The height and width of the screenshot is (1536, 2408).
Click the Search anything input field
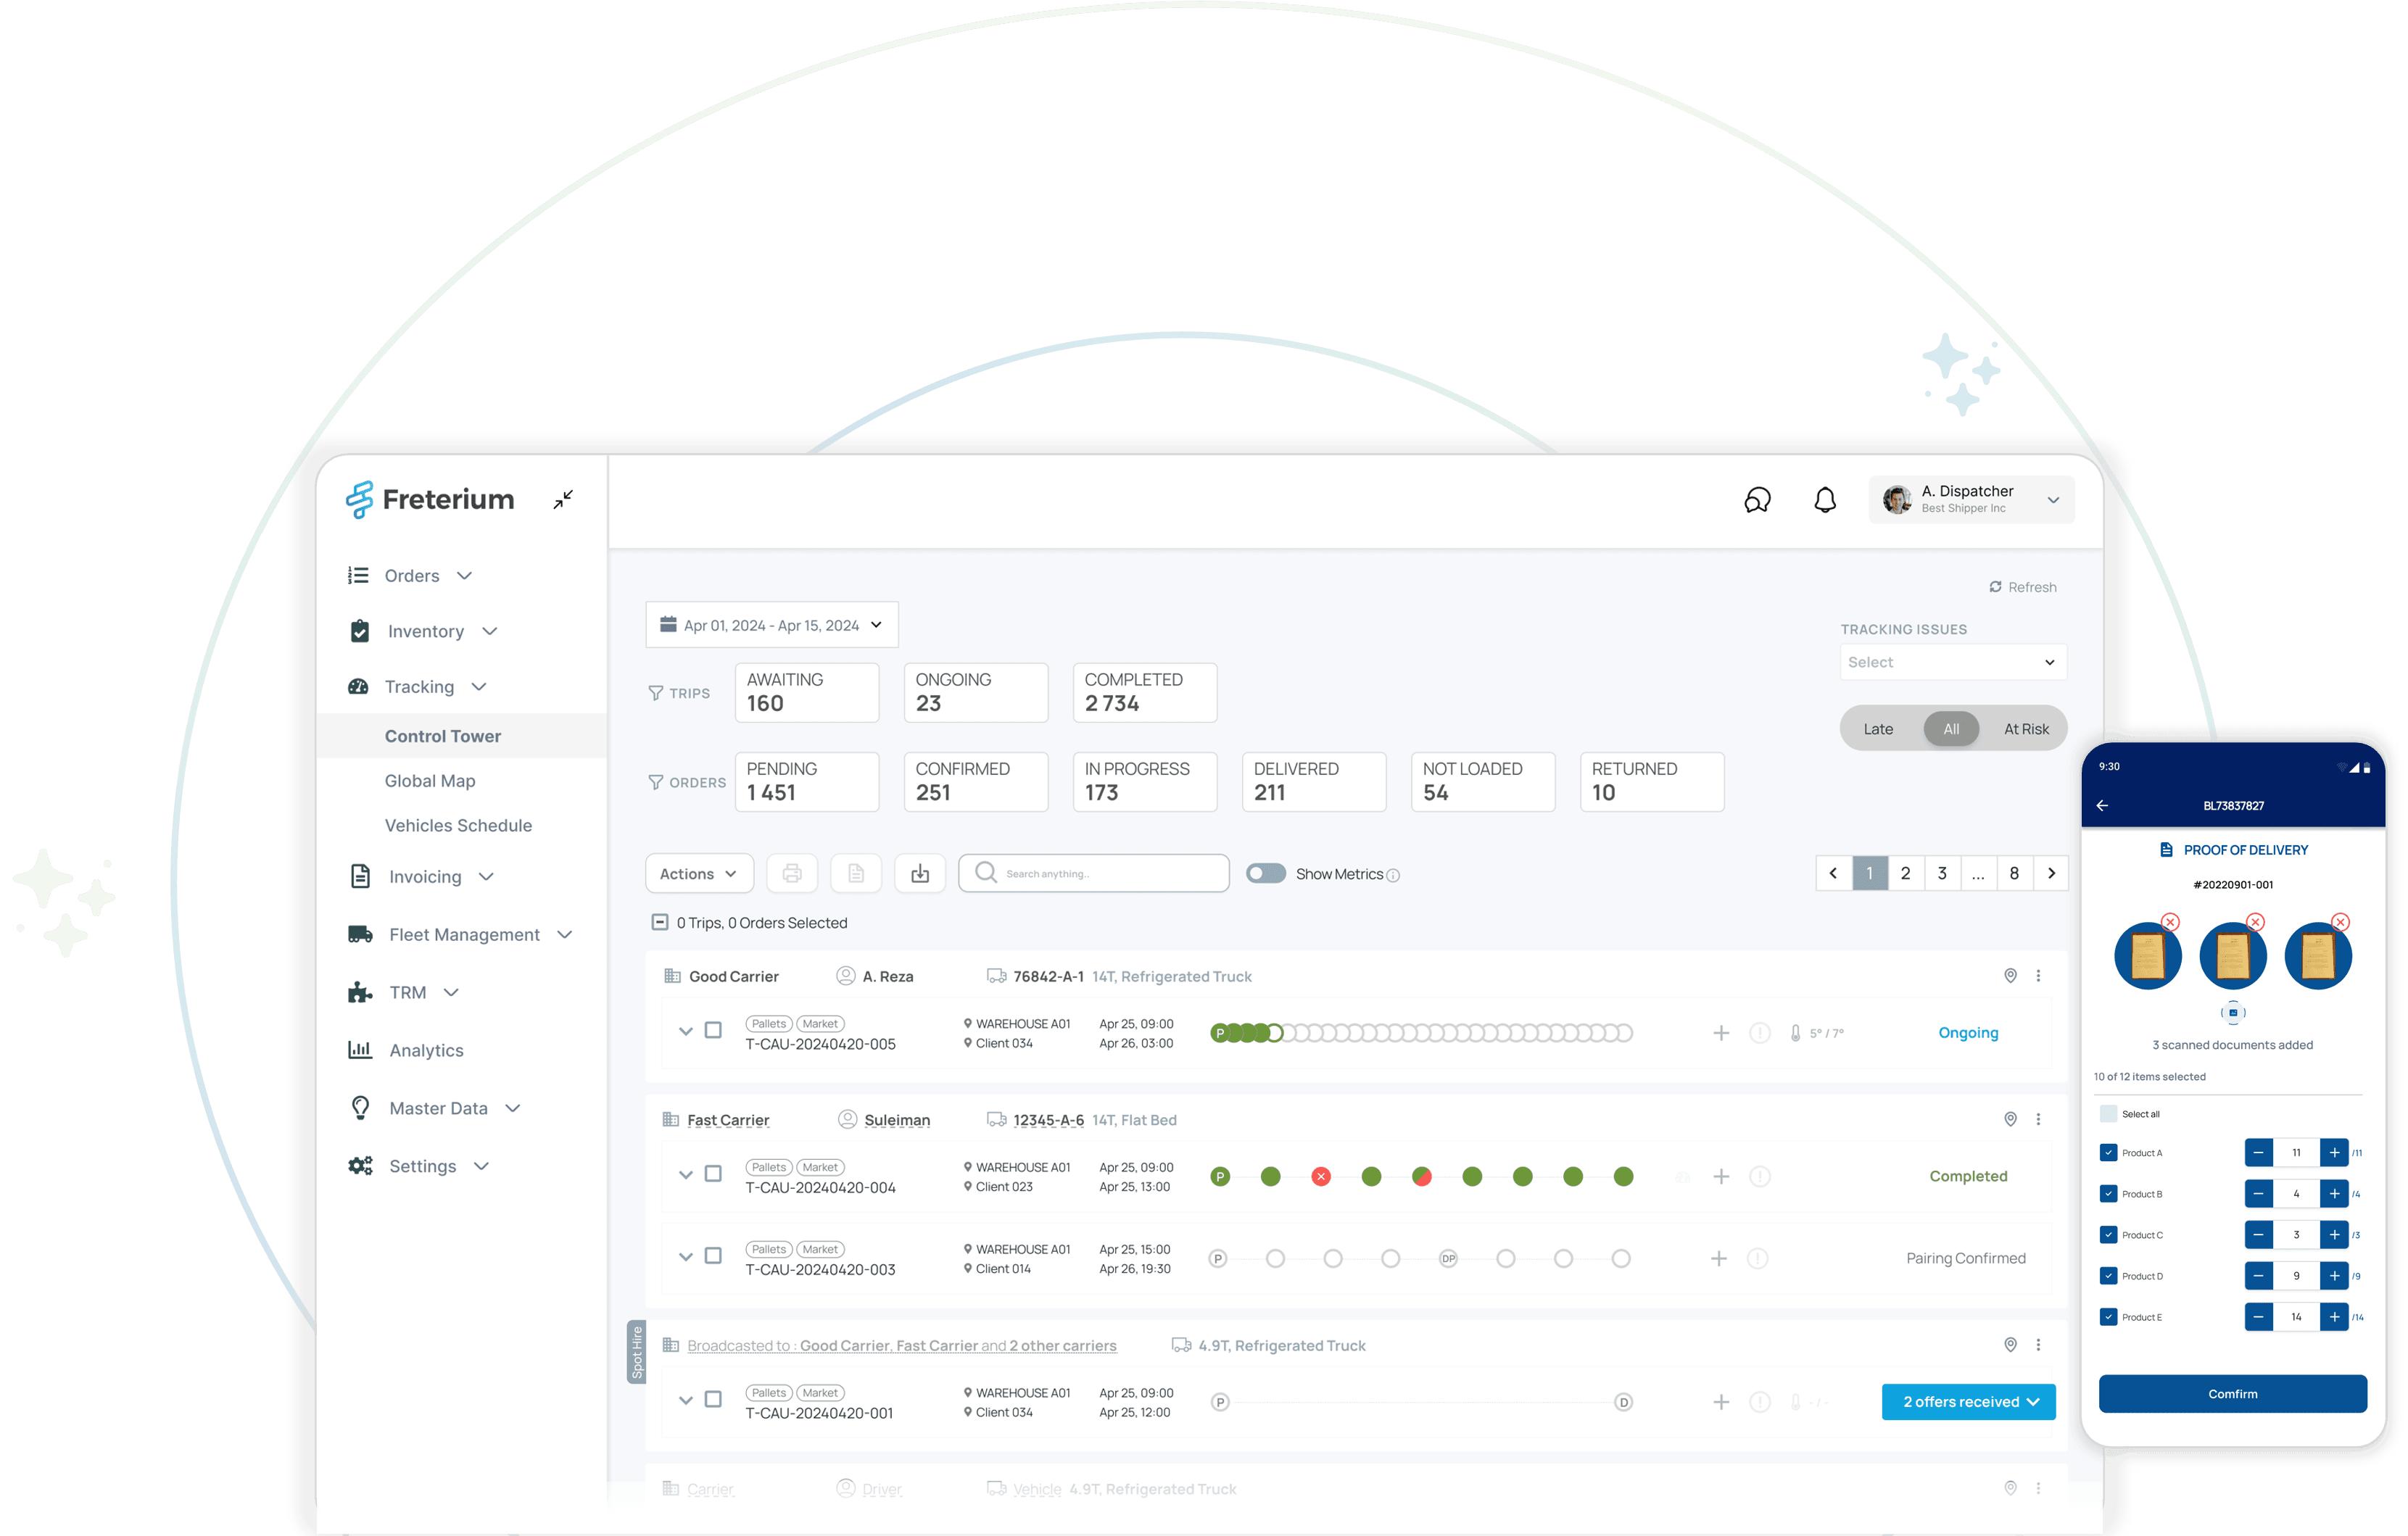(1106, 873)
